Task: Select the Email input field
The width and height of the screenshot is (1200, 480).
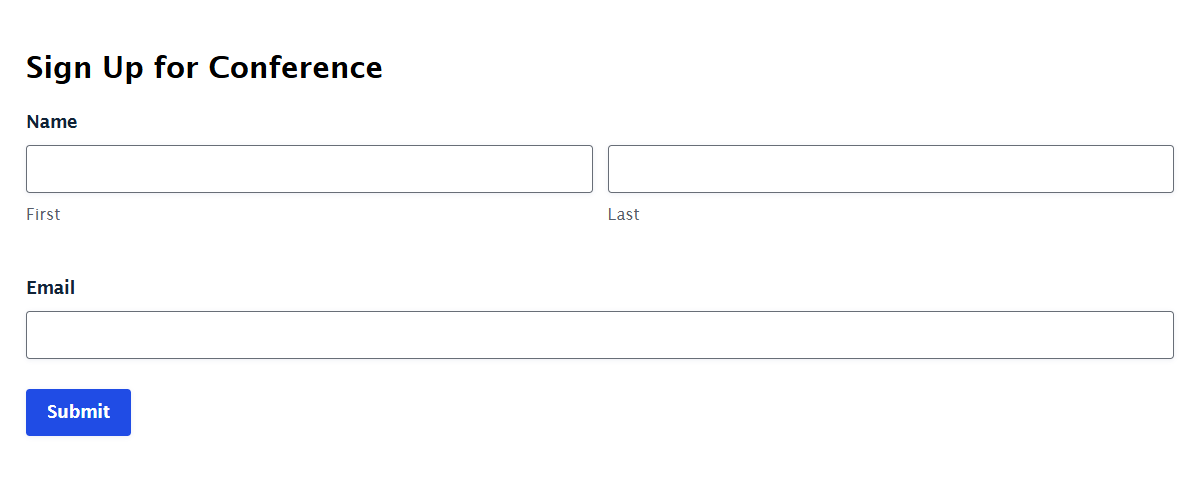Action: point(600,335)
